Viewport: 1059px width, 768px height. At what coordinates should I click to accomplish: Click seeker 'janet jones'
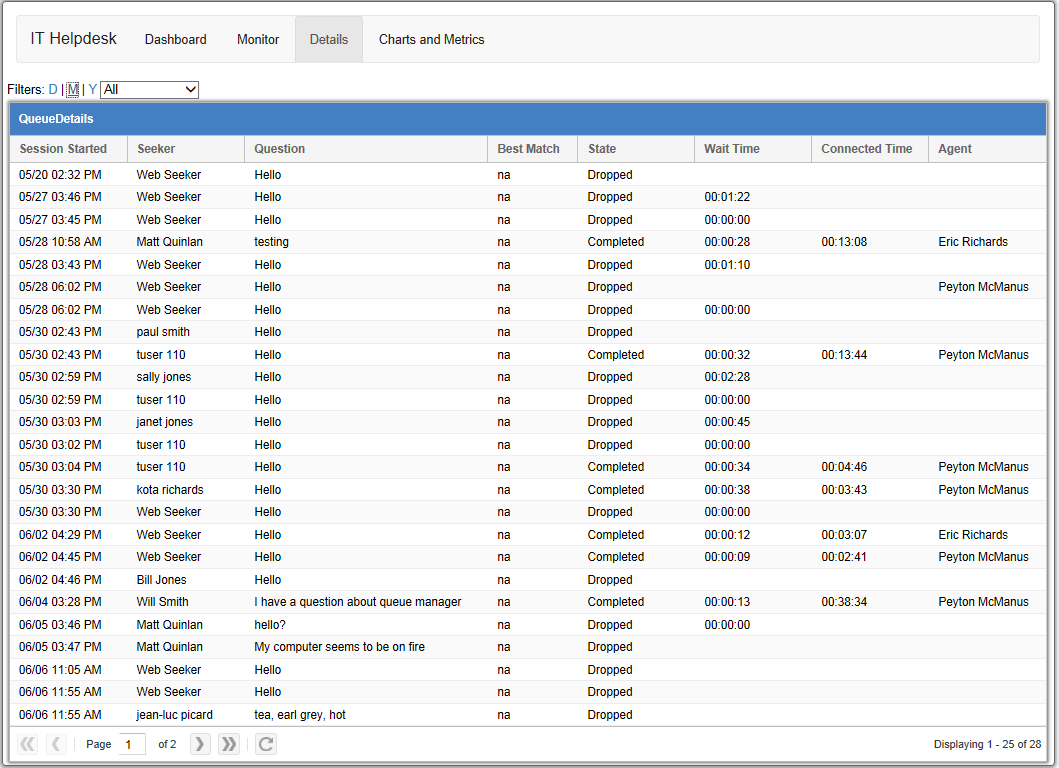pos(164,422)
